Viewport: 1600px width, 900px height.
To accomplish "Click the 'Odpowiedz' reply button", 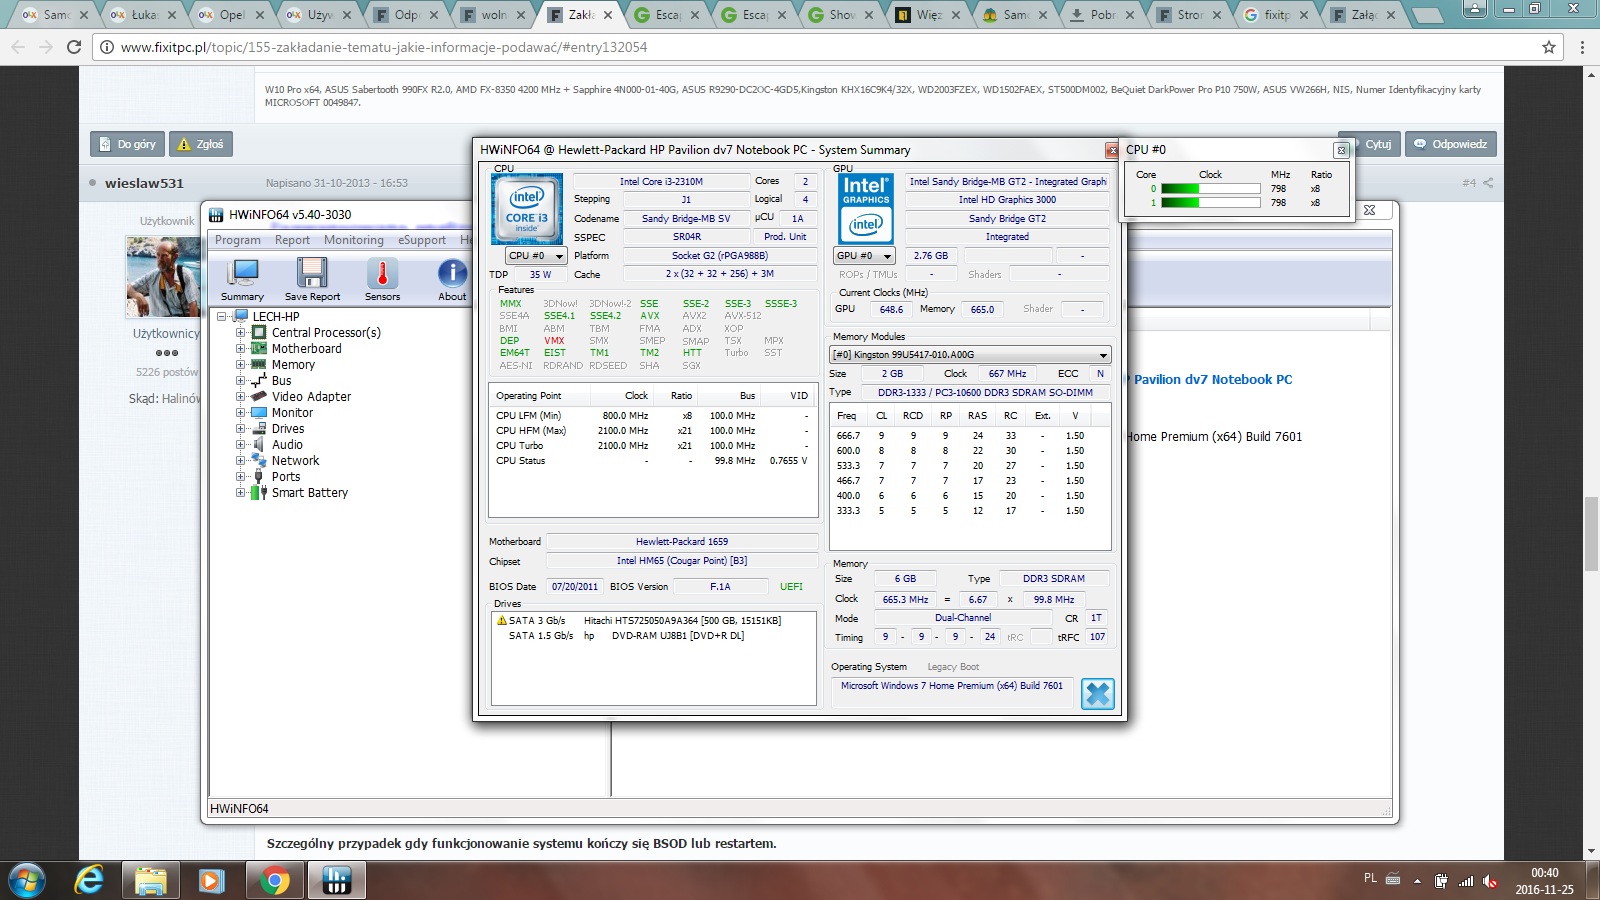I will point(1450,144).
